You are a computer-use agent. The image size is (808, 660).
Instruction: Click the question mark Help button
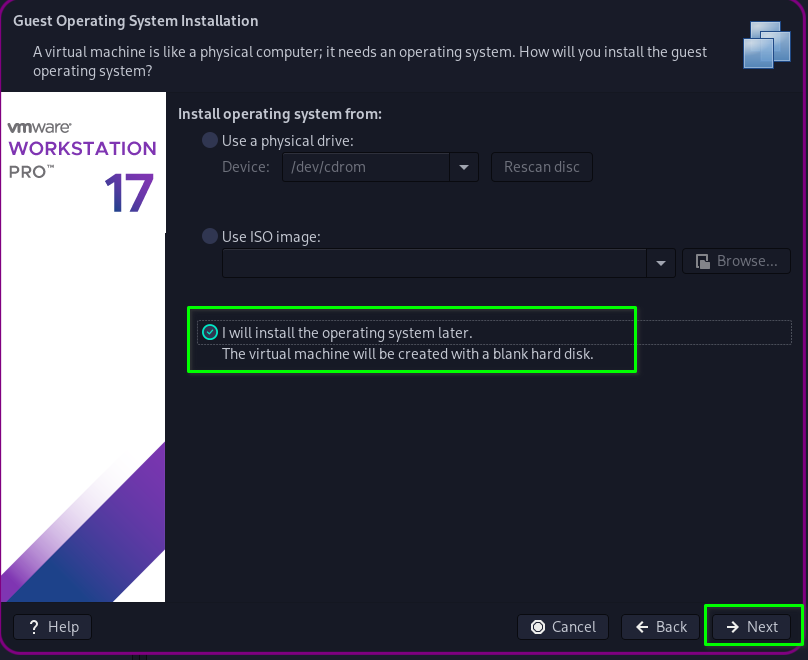point(53,627)
